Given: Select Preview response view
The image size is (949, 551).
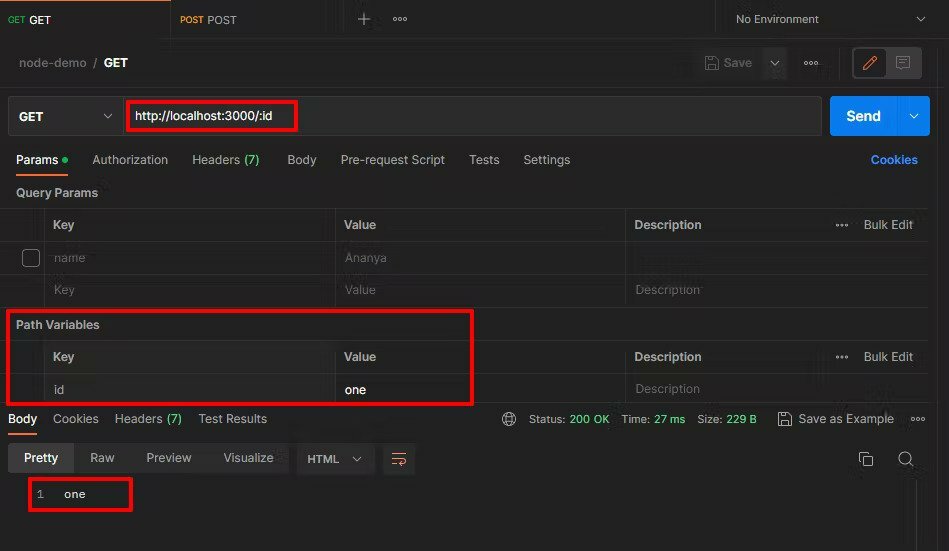Looking at the screenshot, I should coord(169,458).
